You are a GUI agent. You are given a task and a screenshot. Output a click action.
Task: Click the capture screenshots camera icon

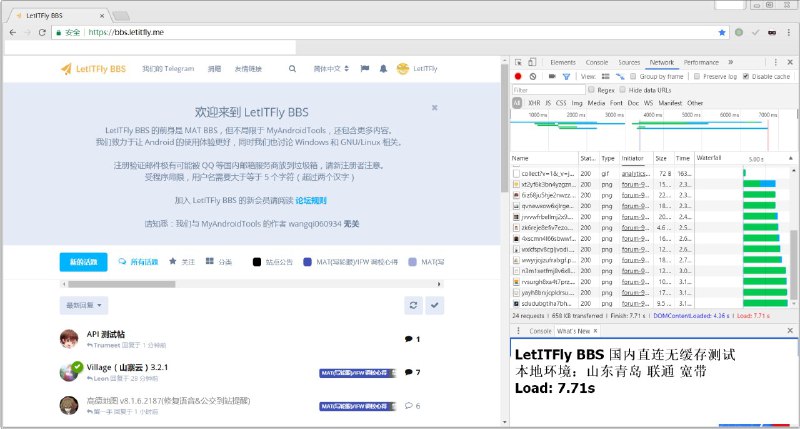[552, 77]
